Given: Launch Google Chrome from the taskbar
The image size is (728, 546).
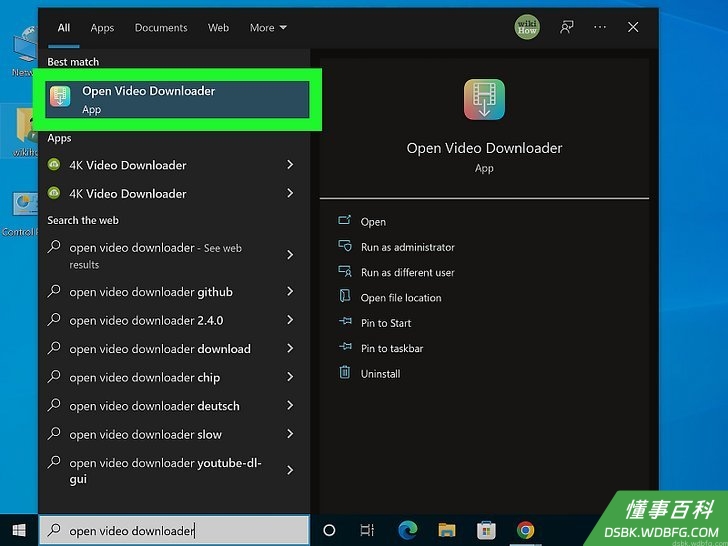Looking at the screenshot, I should click(526, 530).
